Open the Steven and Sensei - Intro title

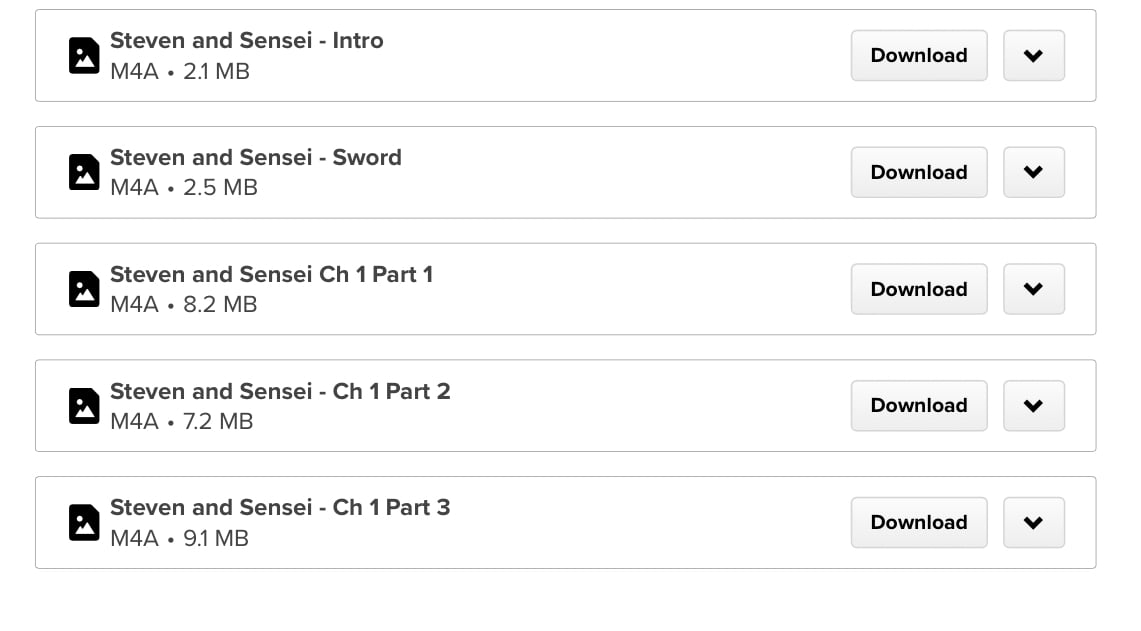point(246,41)
